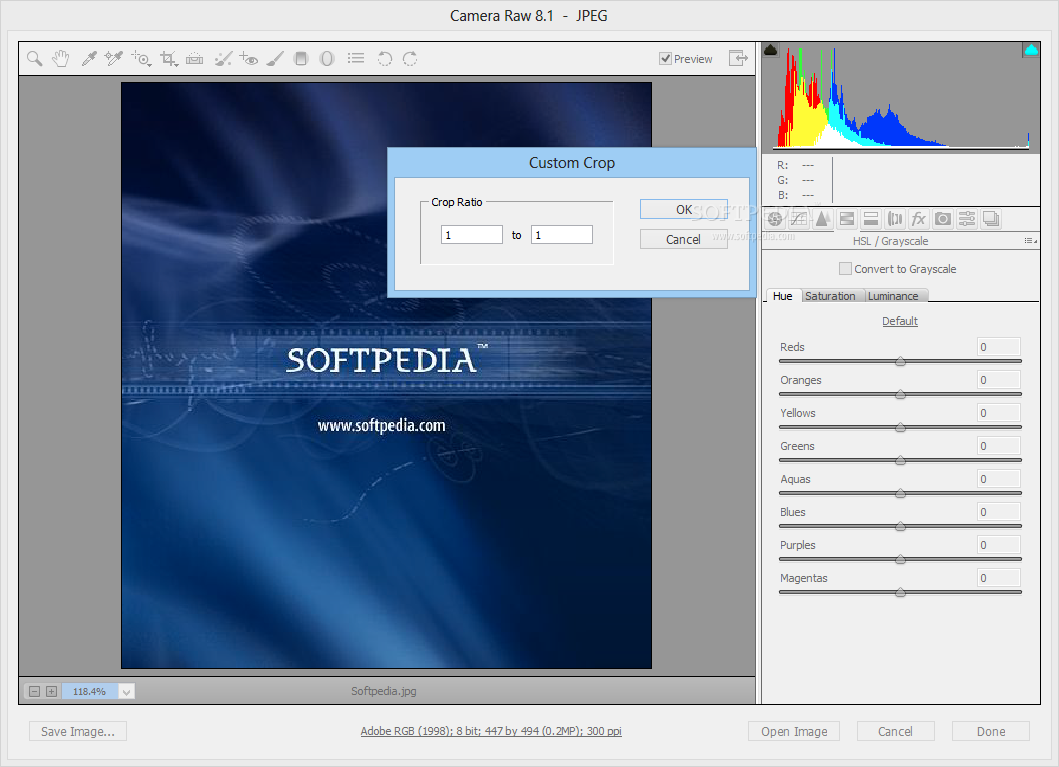Click OK in Custom Crop dialog
This screenshot has height=767, width=1059.
683,209
